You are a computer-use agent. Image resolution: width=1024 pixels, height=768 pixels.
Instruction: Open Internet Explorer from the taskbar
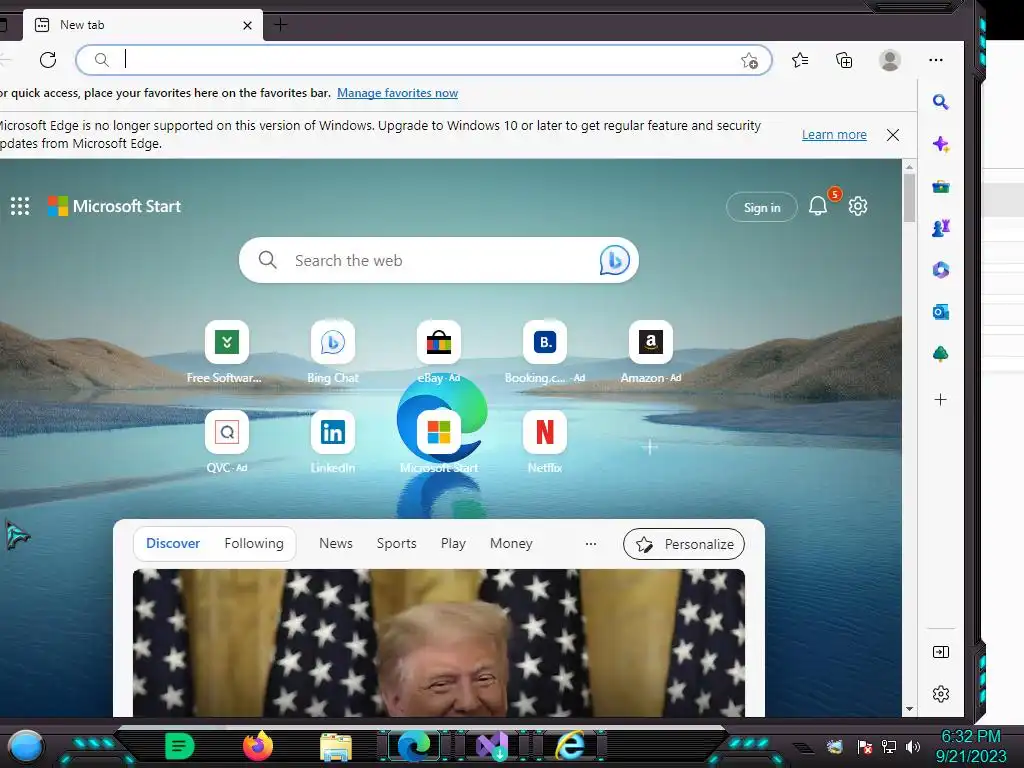tap(570, 746)
